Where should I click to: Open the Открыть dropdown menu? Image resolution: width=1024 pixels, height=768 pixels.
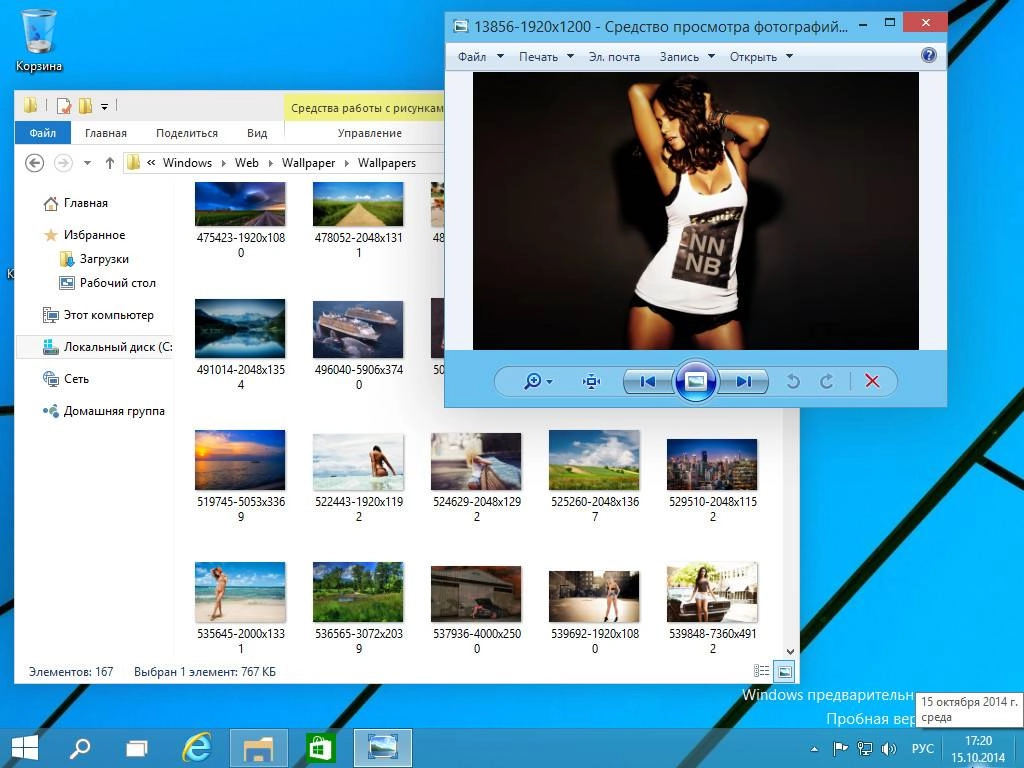coord(761,57)
